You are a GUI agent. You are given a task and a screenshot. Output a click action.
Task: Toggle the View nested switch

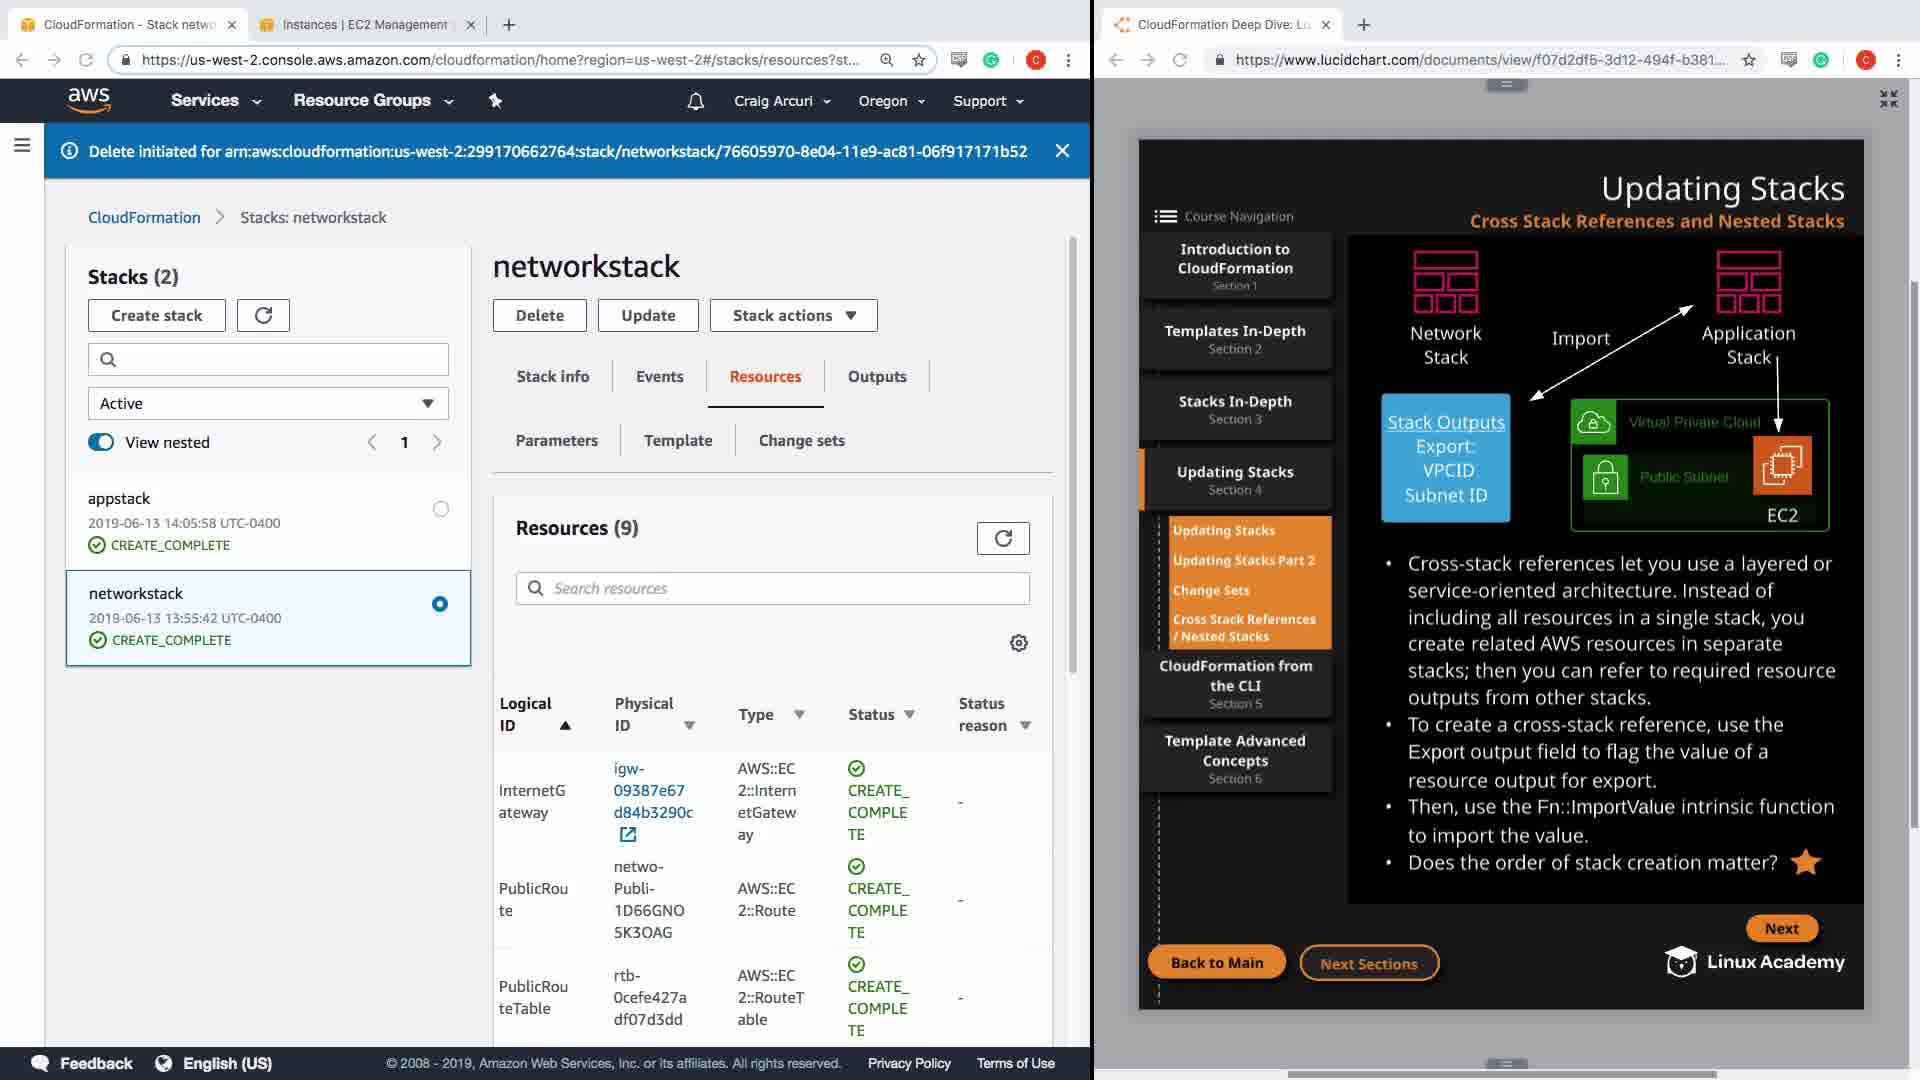point(101,442)
